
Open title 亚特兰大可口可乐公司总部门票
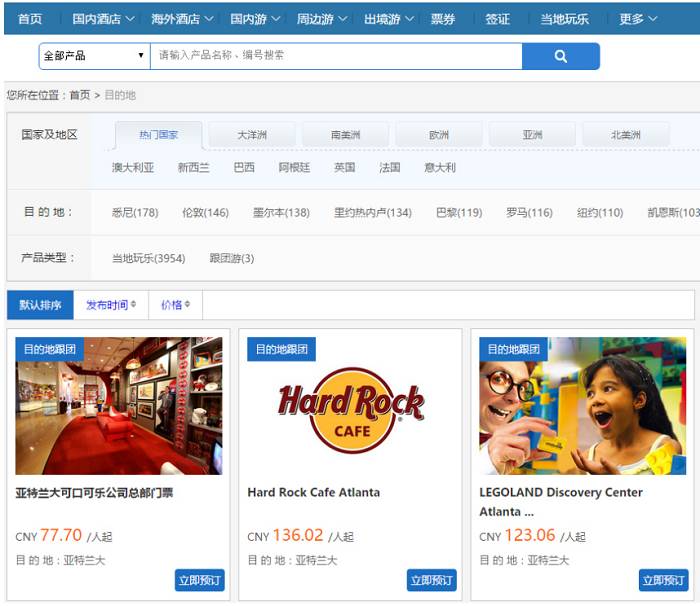[x=94, y=493]
